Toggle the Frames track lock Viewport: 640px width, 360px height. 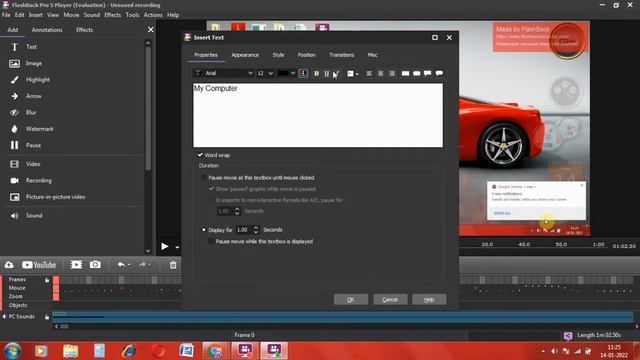pyautogui.click(x=47, y=280)
